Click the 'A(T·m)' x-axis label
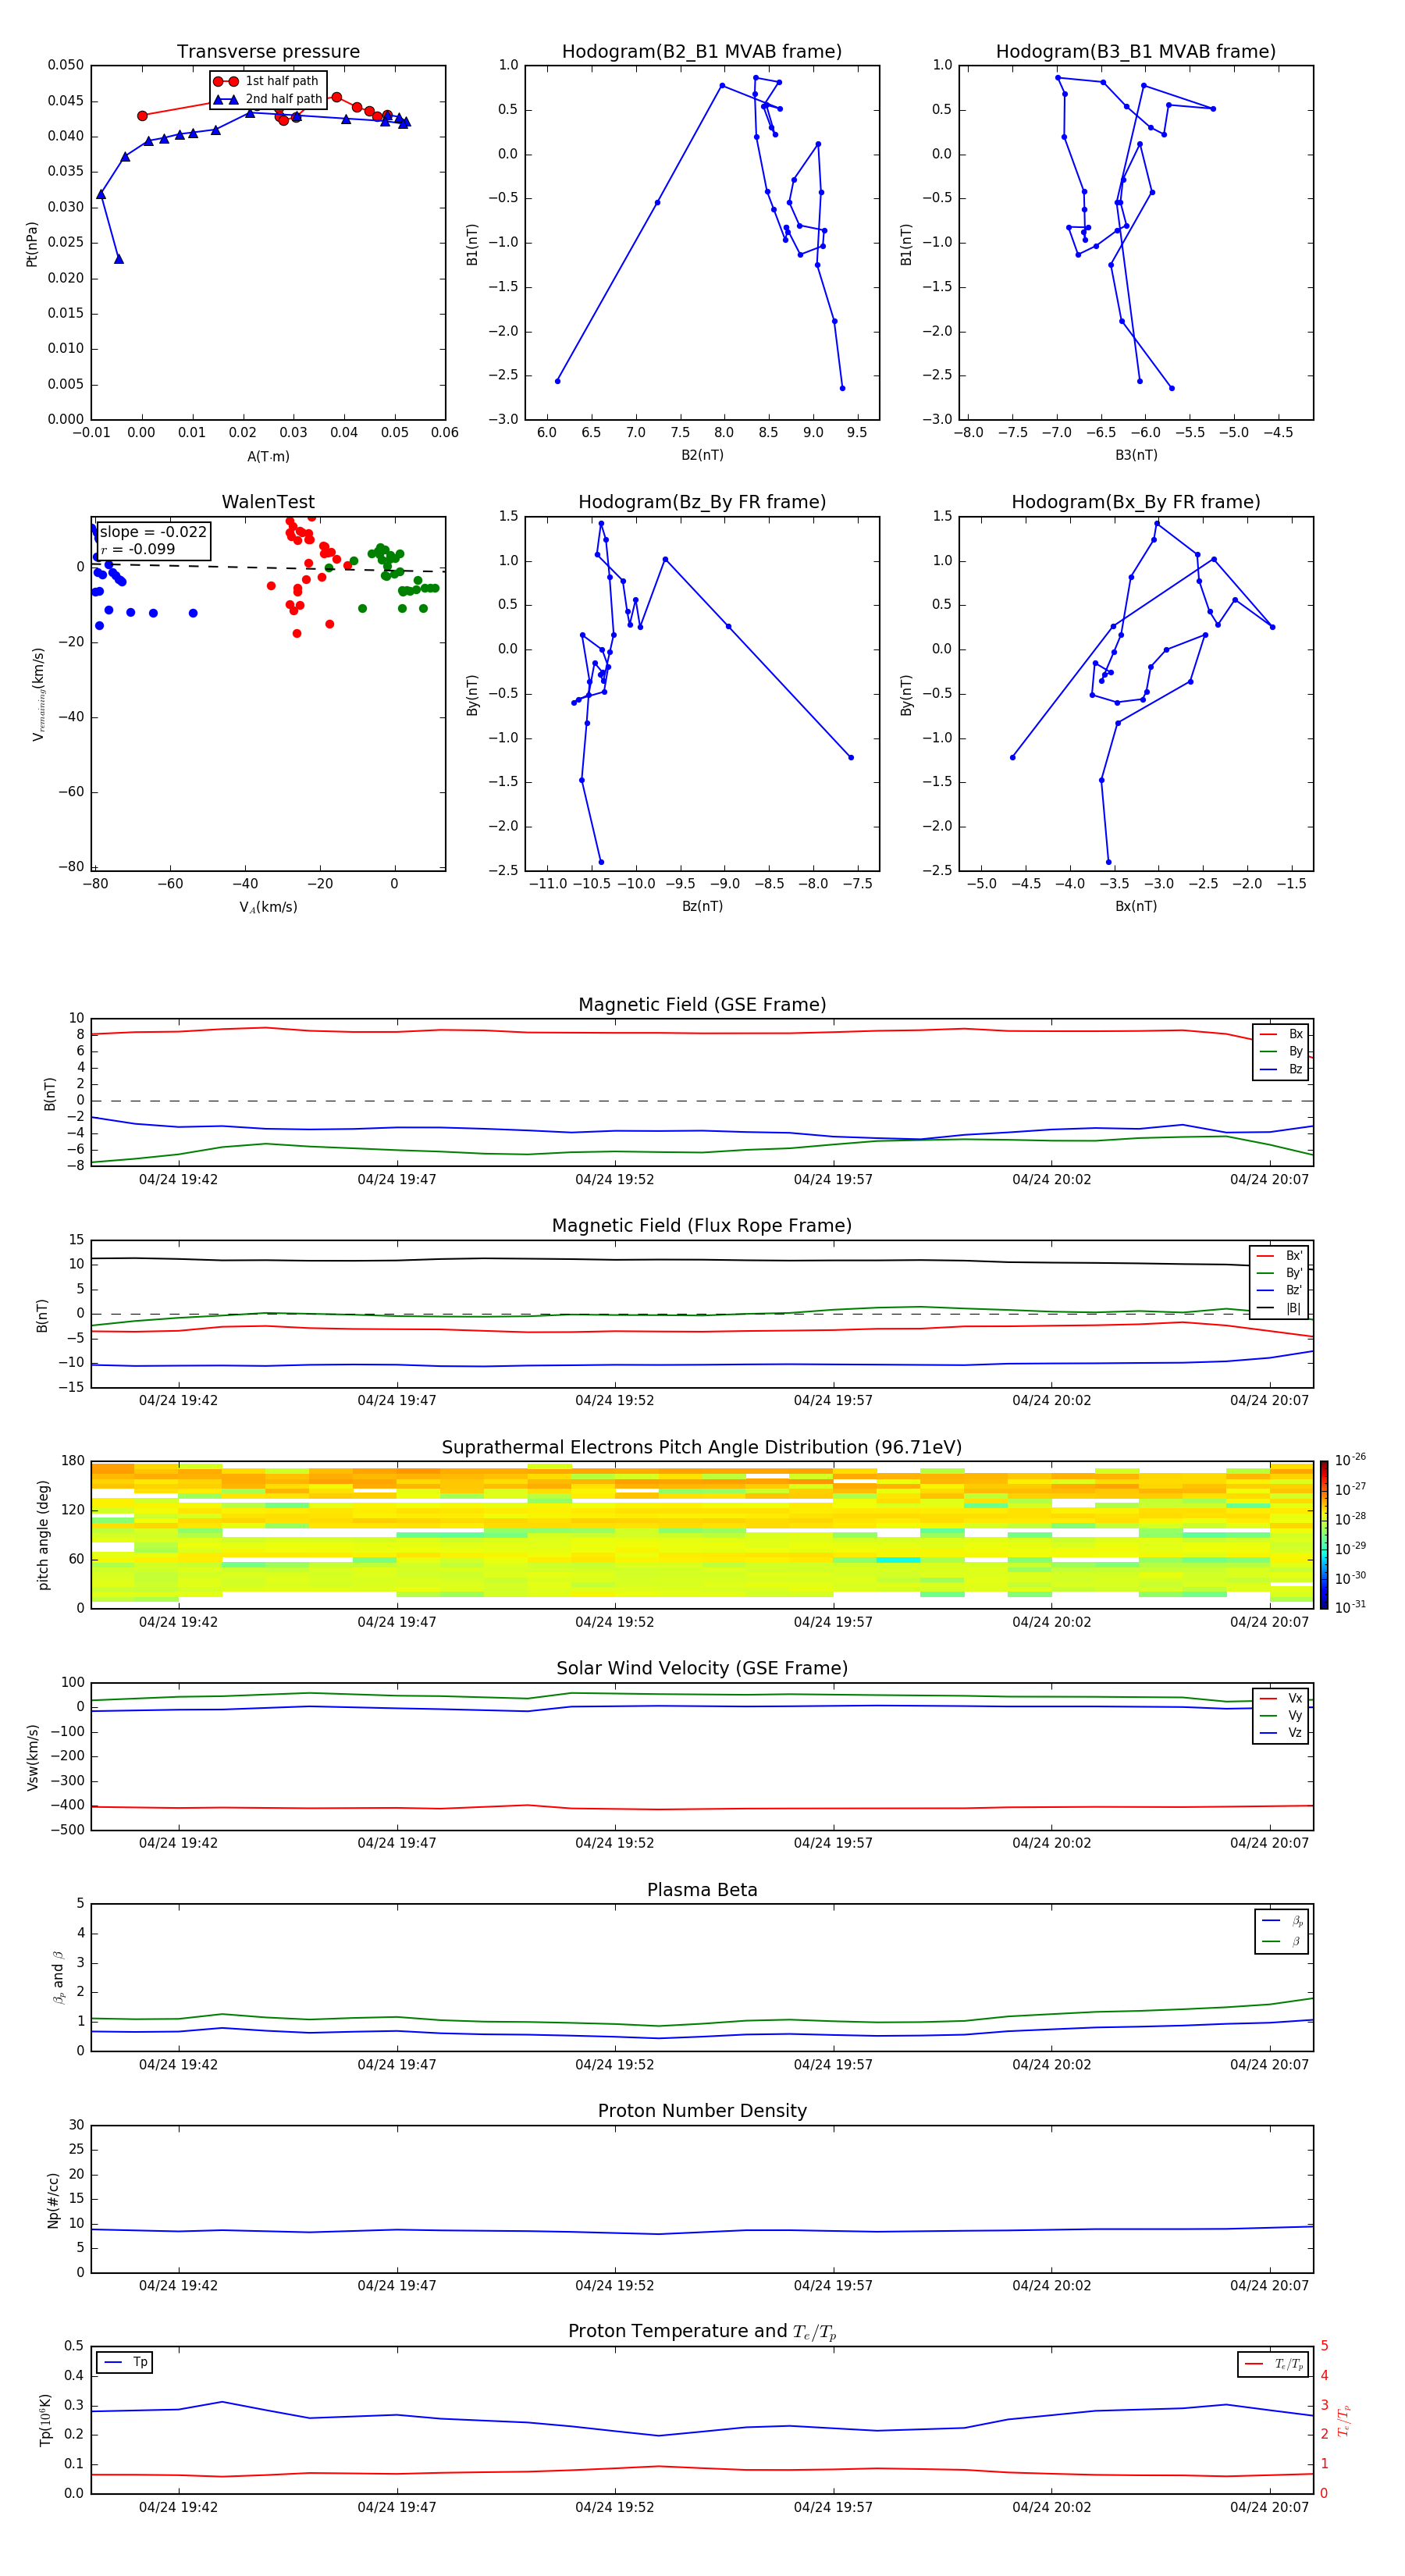The height and width of the screenshot is (2576, 1405). (268, 457)
